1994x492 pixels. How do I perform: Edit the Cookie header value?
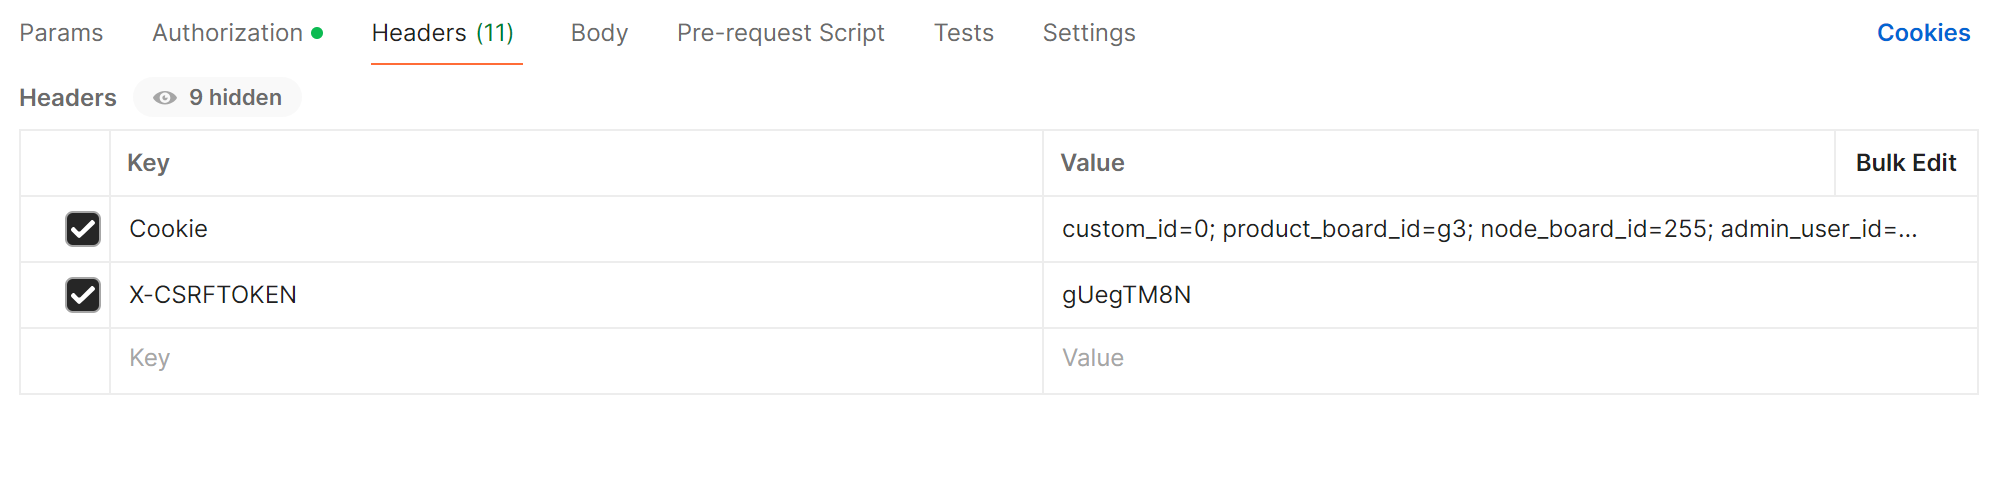pyautogui.click(x=1488, y=229)
